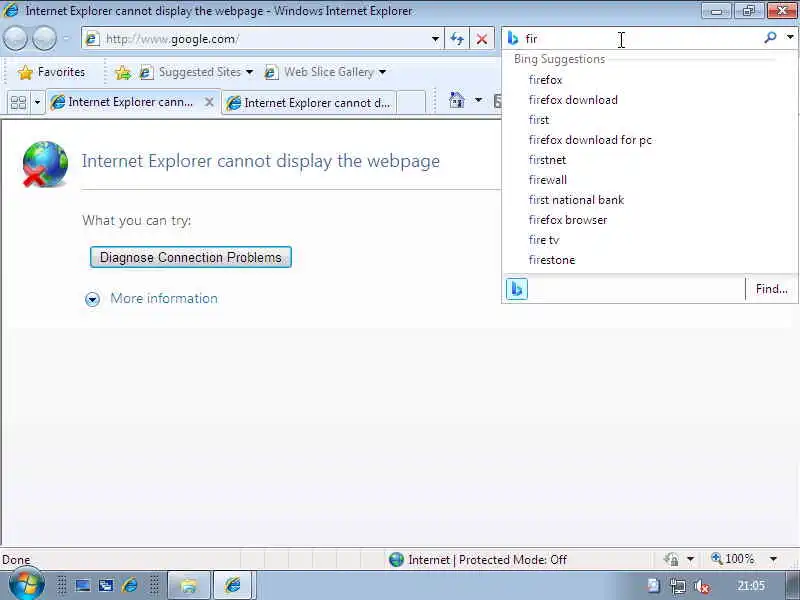Click the 100% zoom level button
Screen dimensions: 800x600
tap(732, 559)
